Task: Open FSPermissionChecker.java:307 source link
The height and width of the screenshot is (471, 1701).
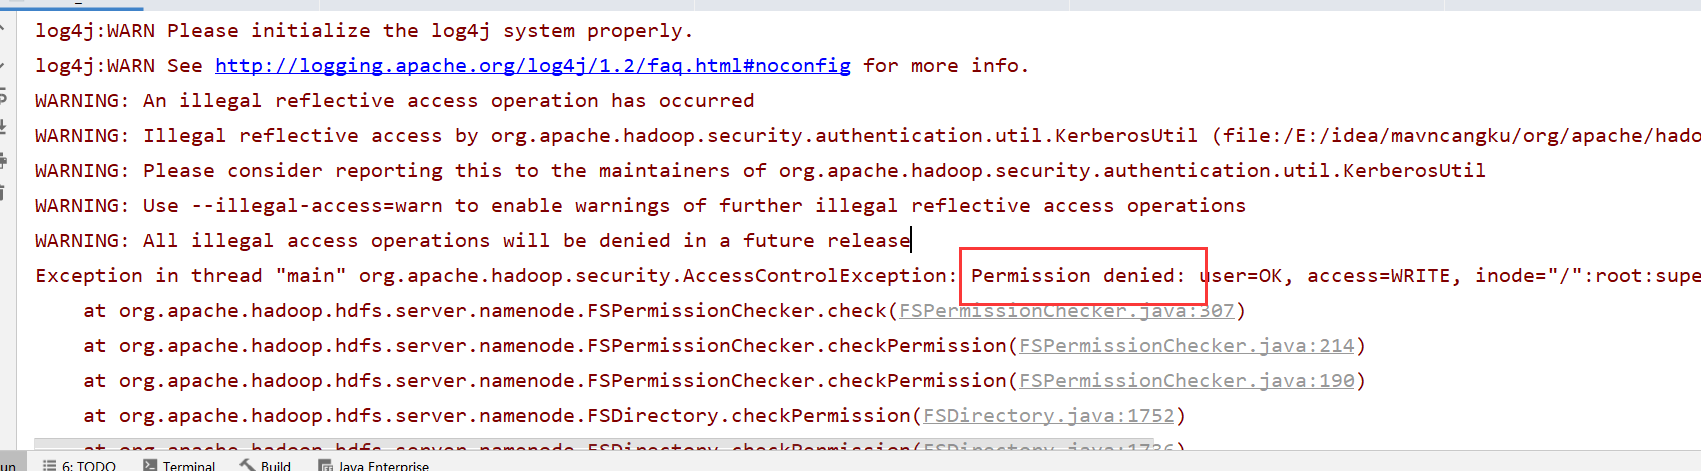Action: pyautogui.click(x=1067, y=311)
